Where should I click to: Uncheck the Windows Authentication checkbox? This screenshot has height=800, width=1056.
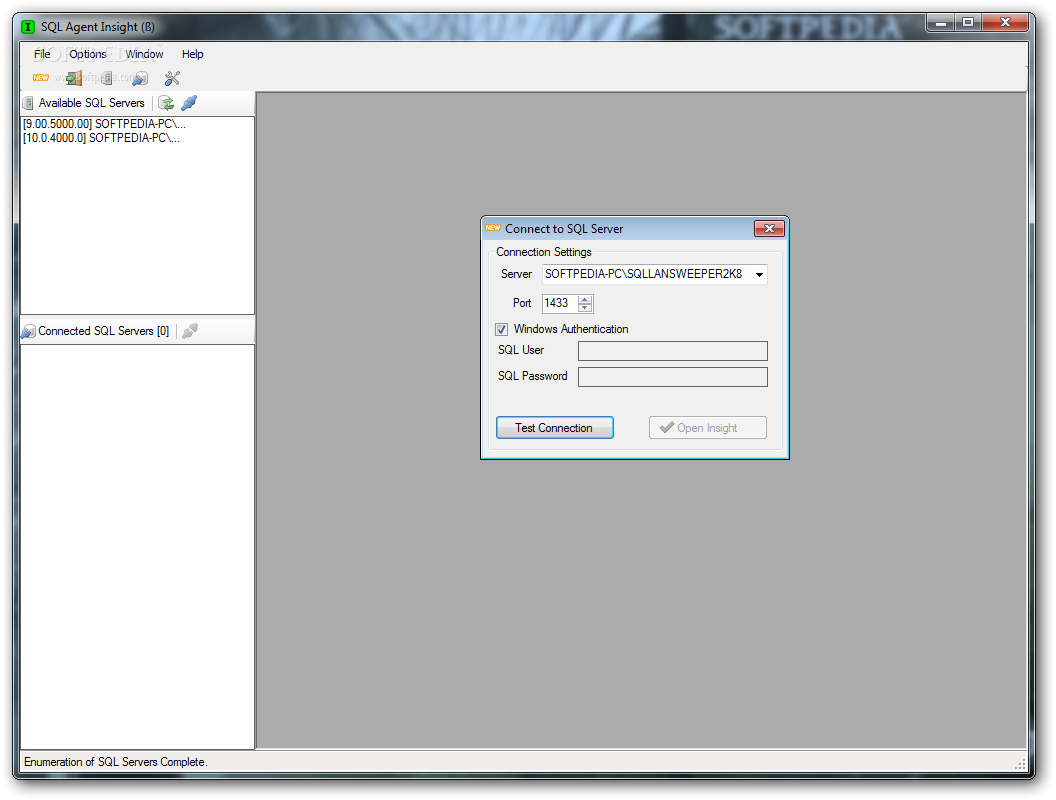click(x=502, y=329)
